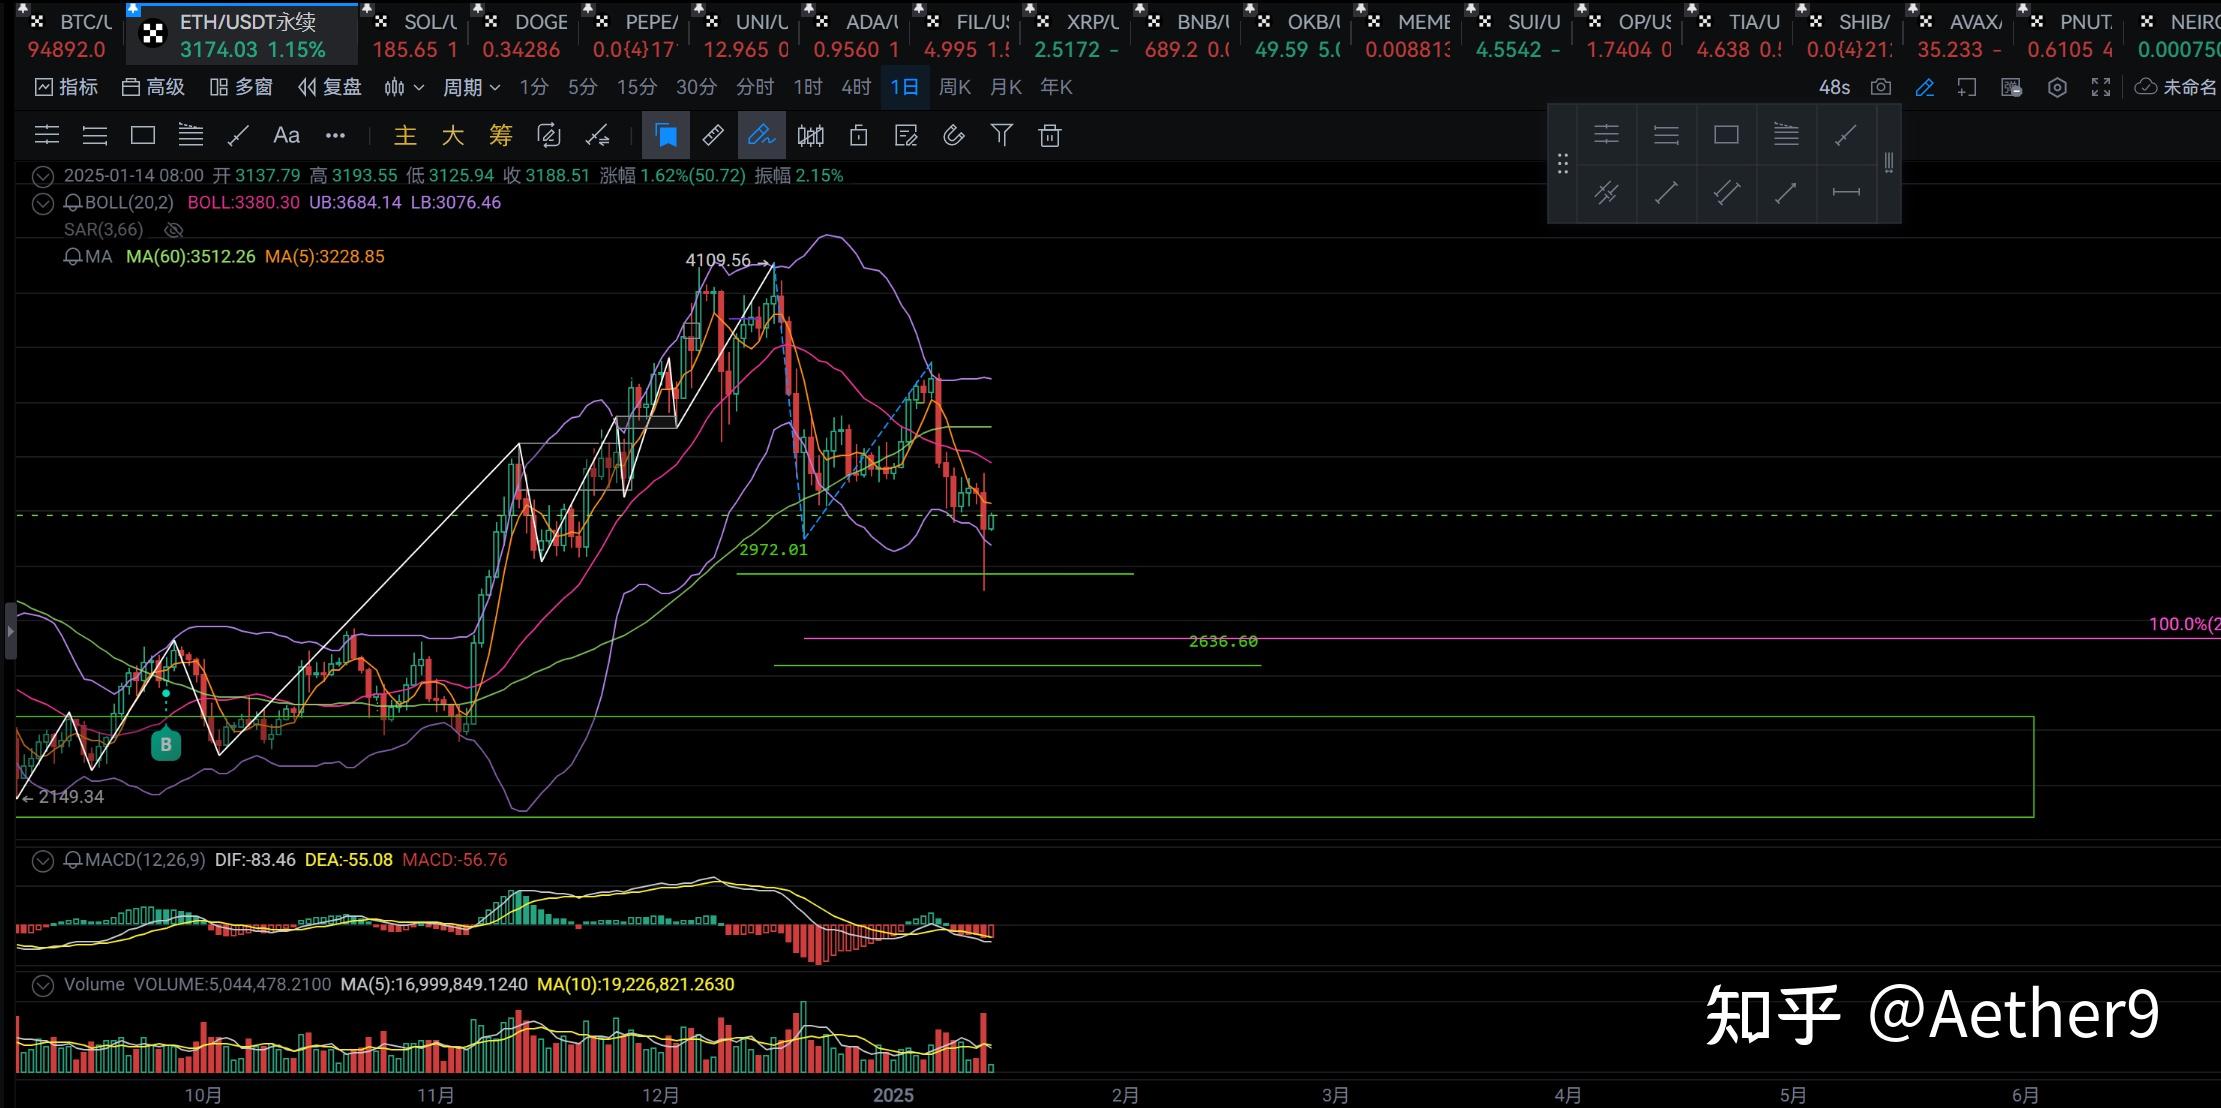
Task: Open hexagon chart settings icon
Action: click(x=2057, y=88)
